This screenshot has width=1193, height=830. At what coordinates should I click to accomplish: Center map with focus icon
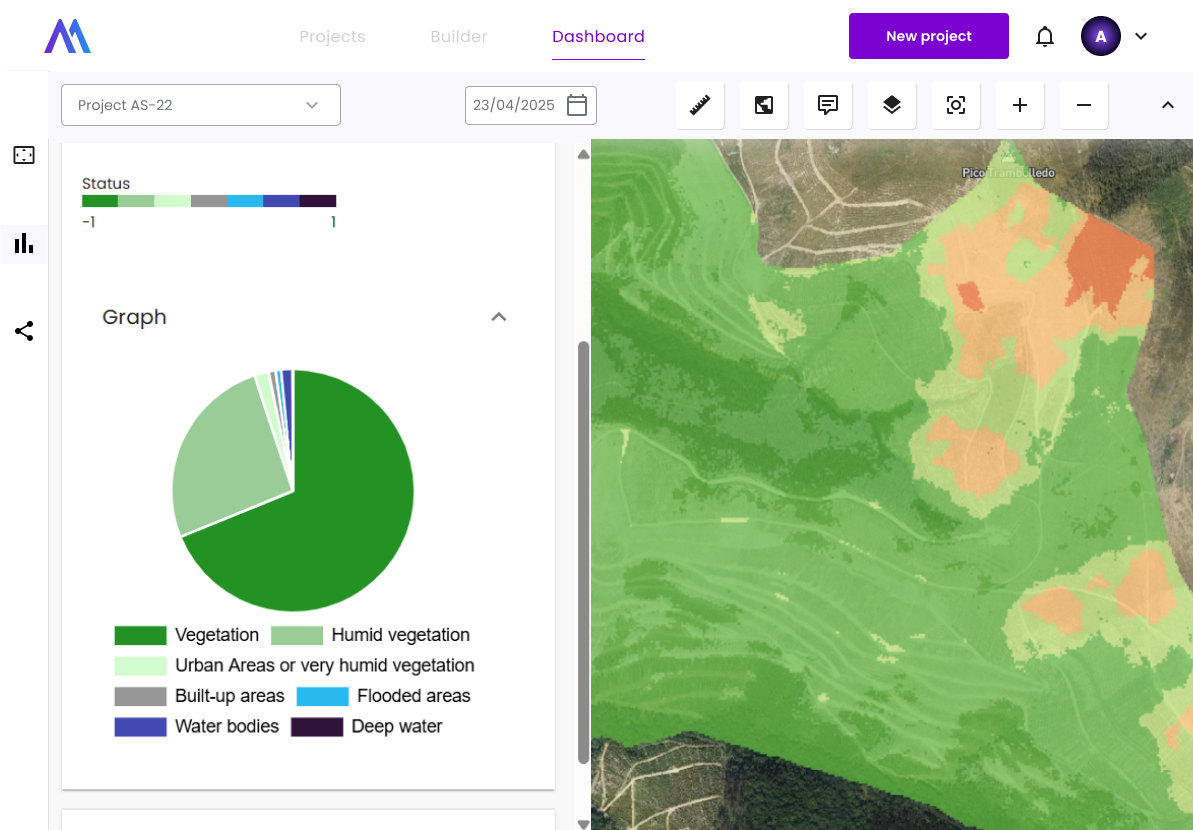pyautogui.click(x=956, y=105)
